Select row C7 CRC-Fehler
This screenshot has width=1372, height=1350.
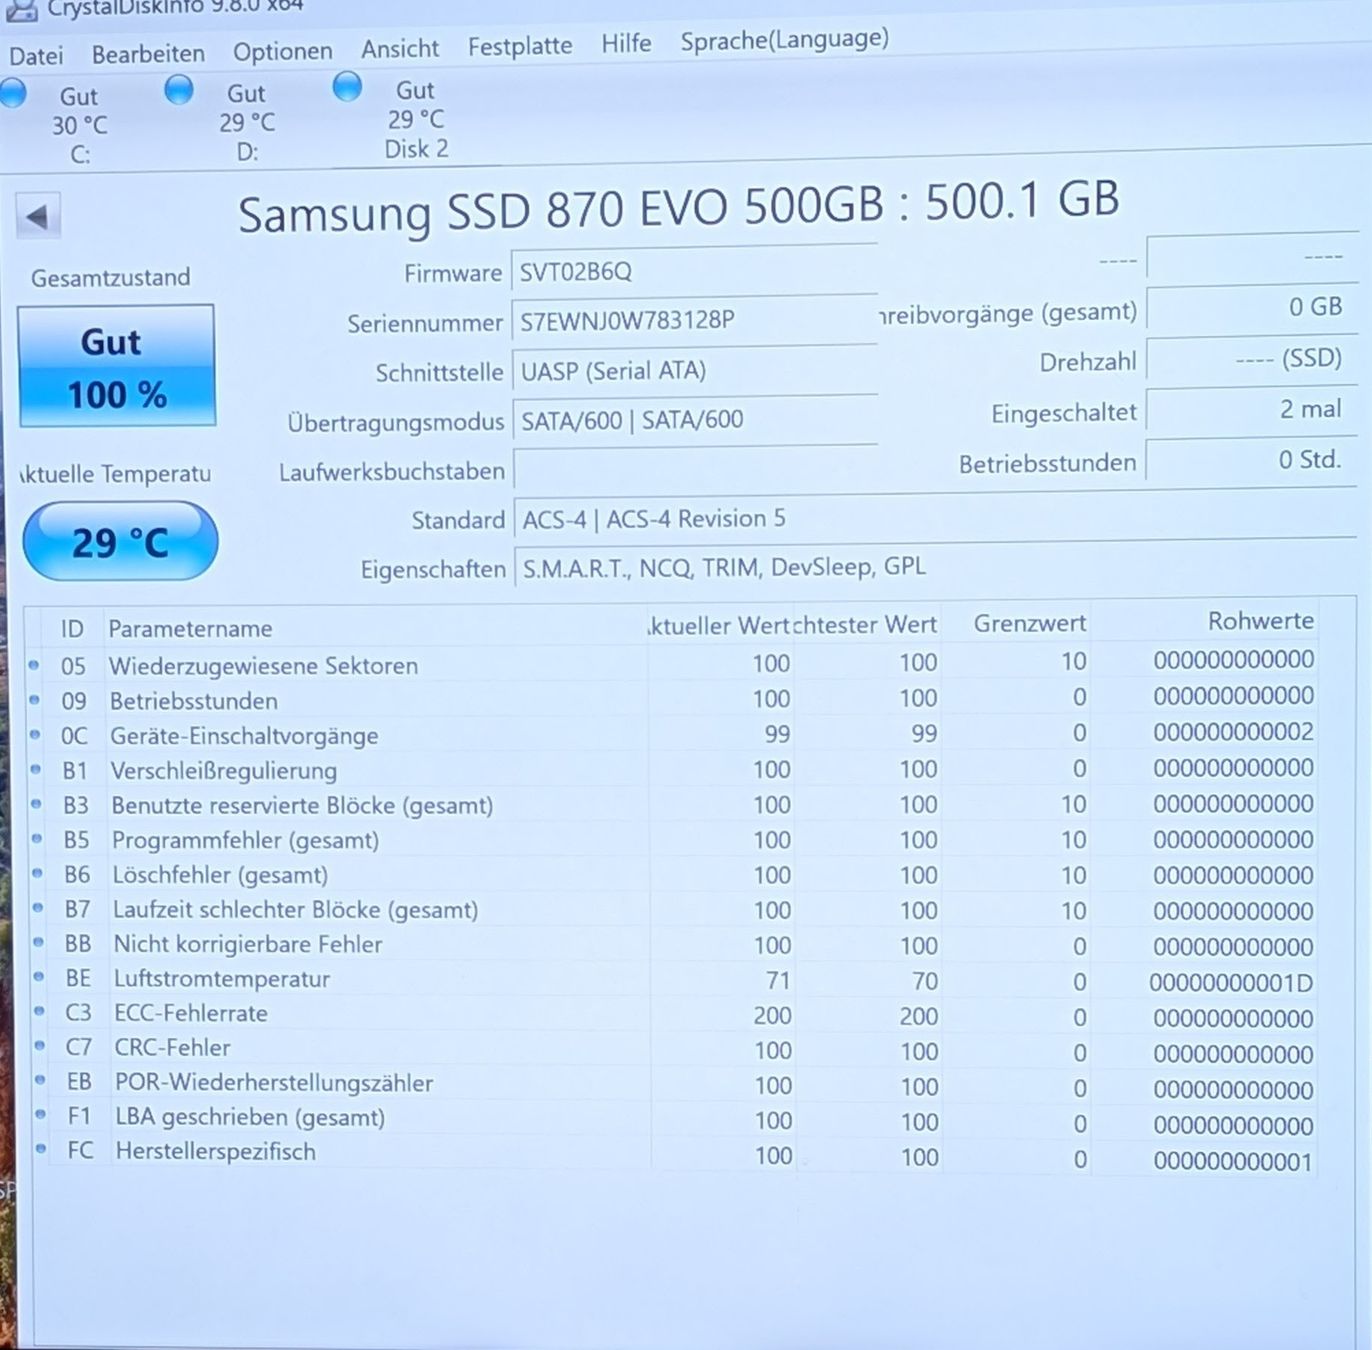tap(670, 1050)
